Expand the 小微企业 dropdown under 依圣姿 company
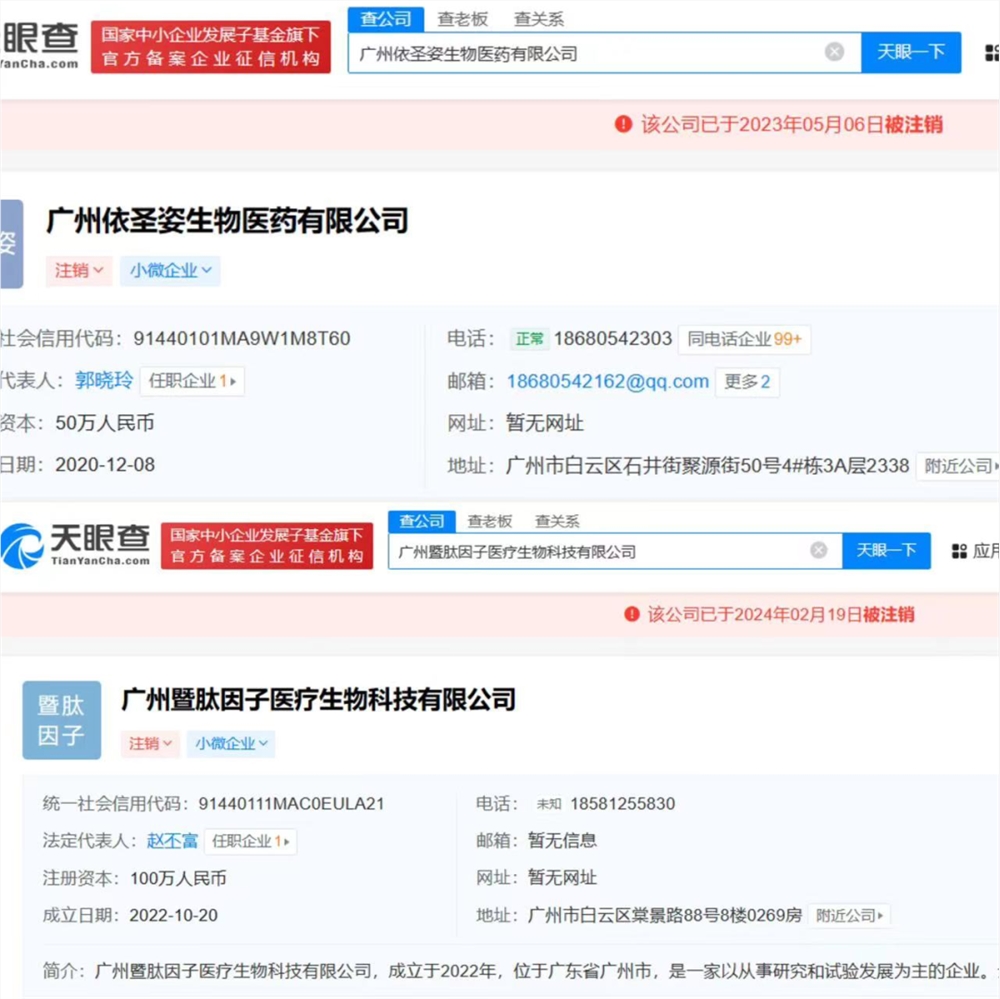The height and width of the screenshot is (999, 1000). coord(170,271)
